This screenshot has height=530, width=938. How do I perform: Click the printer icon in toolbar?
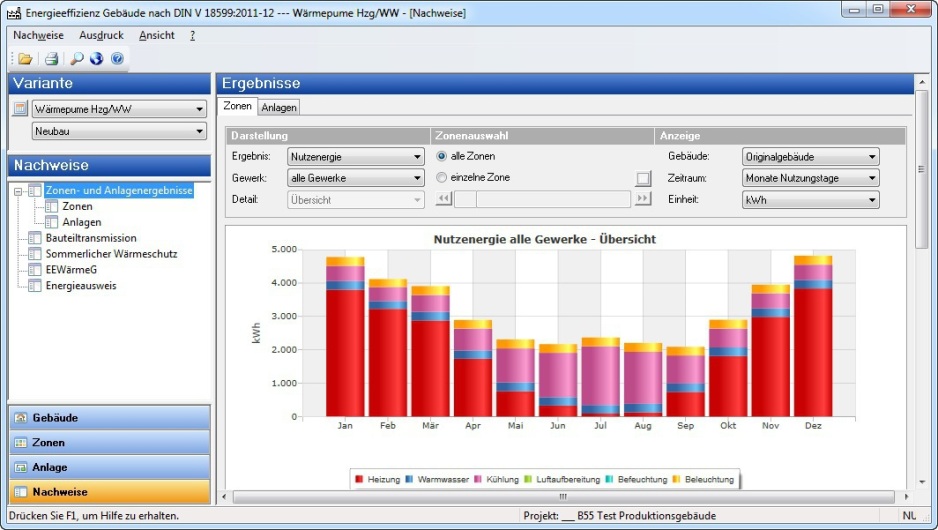[51, 59]
